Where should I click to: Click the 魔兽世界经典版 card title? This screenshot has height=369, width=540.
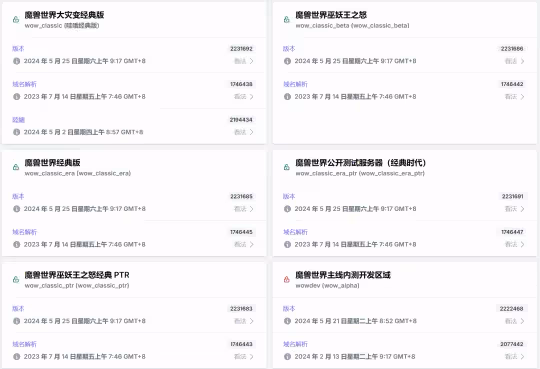pos(52,163)
